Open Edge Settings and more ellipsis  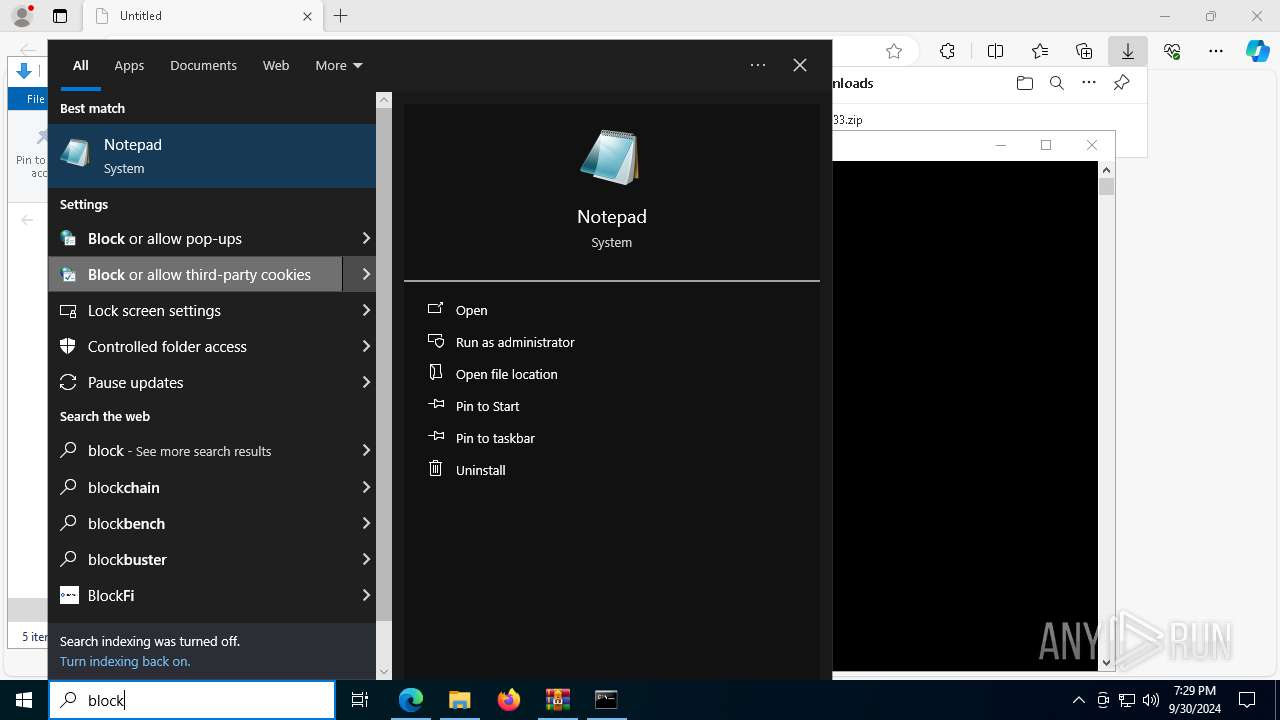pos(1216,51)
